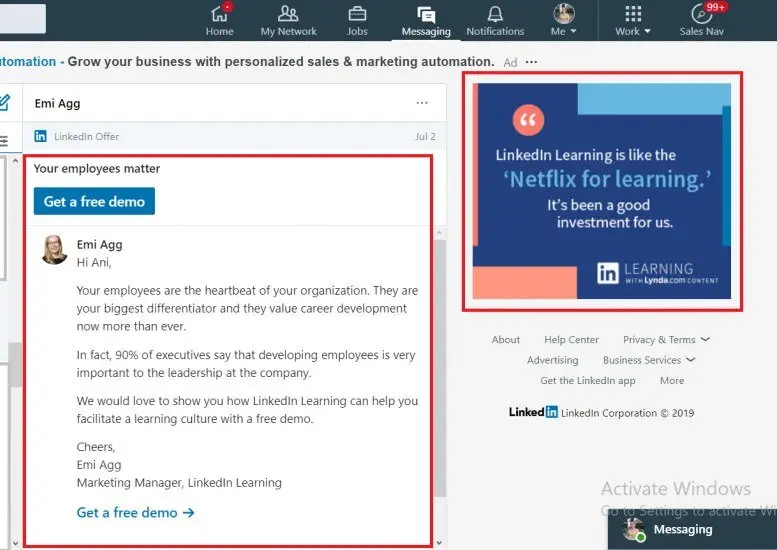Image resolution: width=777 pixels, height=550 pixels.
Task: Open the About footer link
Action: point(505,340)
